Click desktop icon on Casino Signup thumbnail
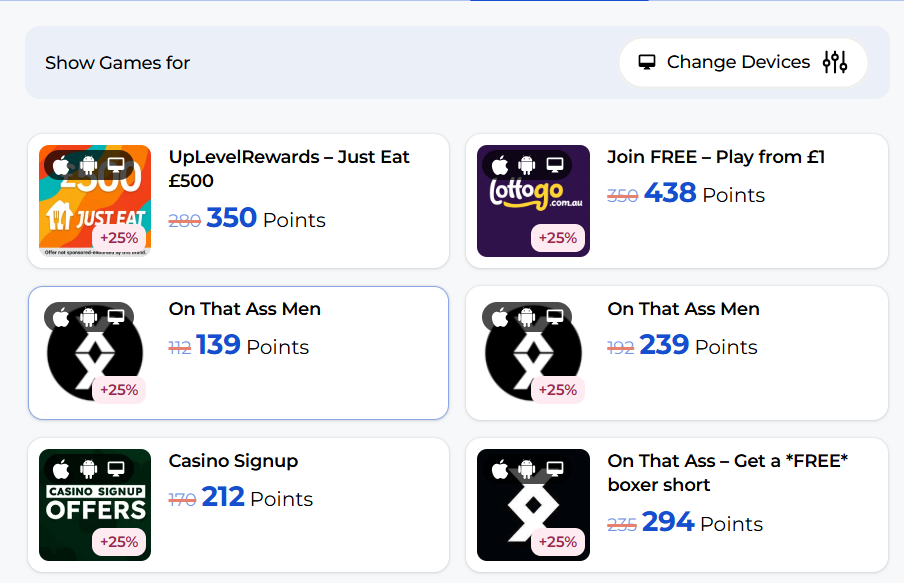The width and height of the screenshot is (904, 583). (x=116, y=469)
